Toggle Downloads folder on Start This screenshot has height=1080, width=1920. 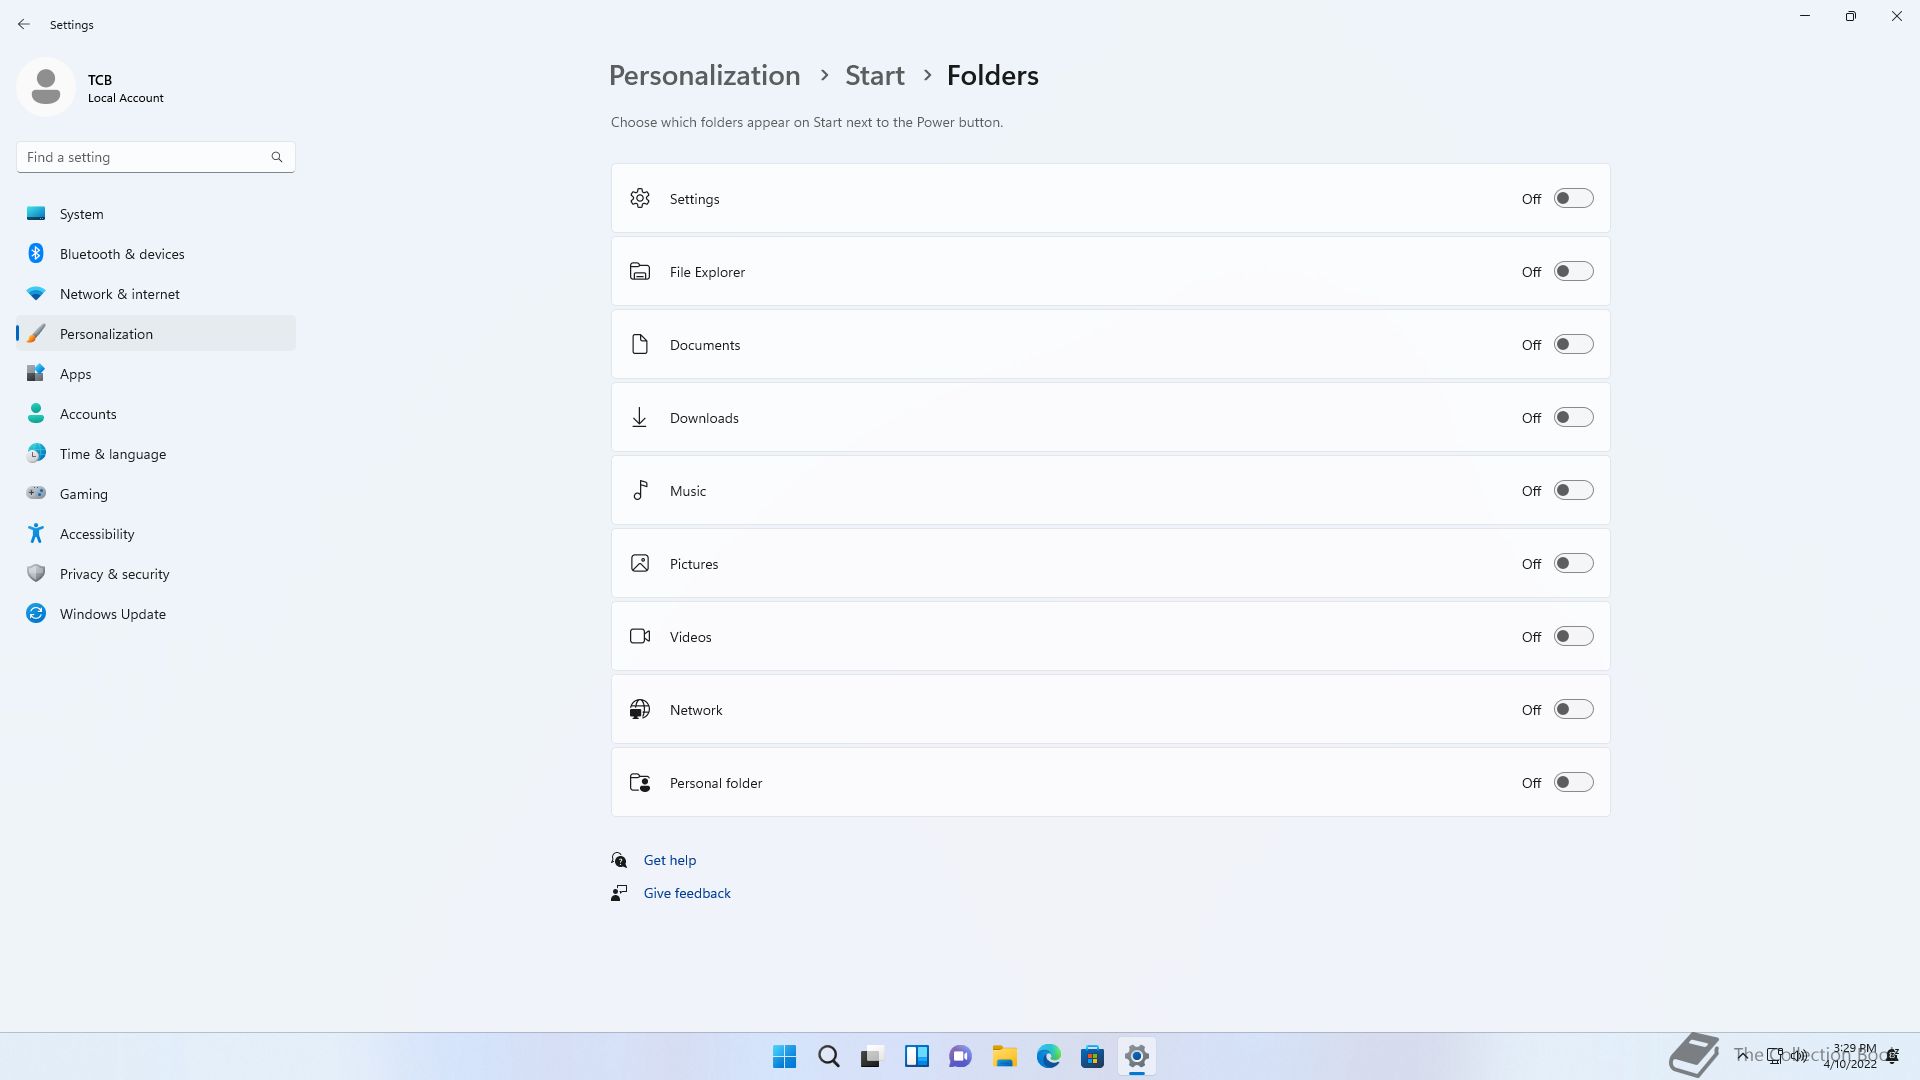[1573, 417]
